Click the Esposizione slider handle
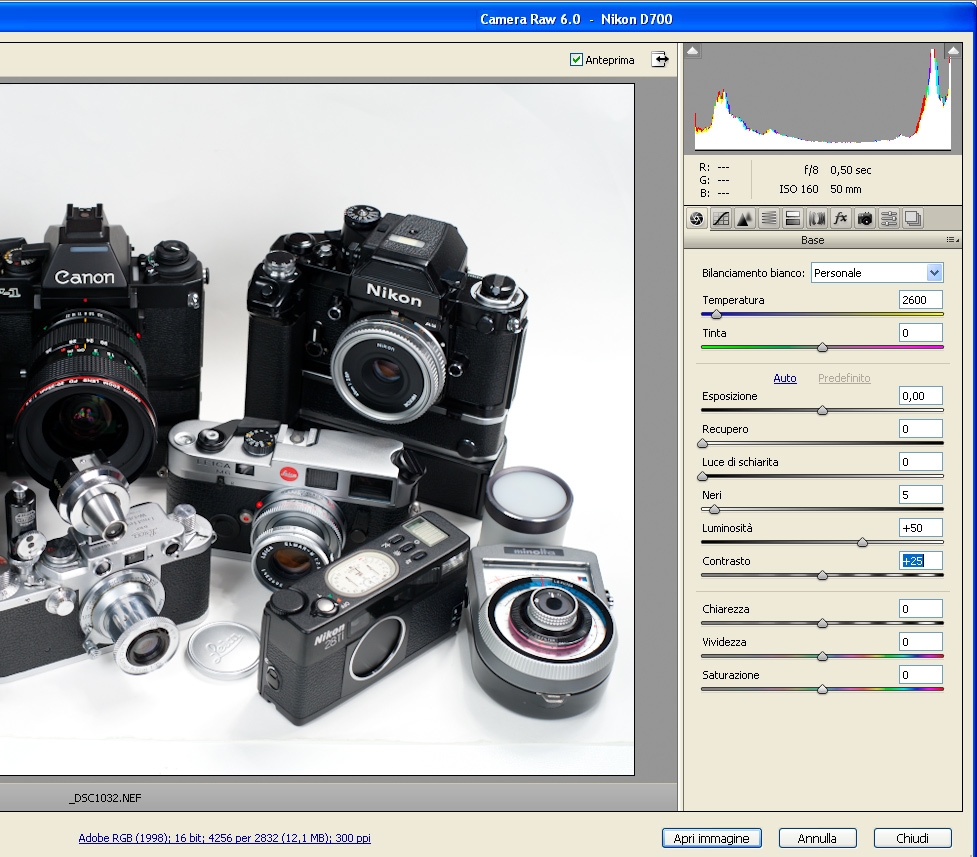977x857 pixels. 822,410
